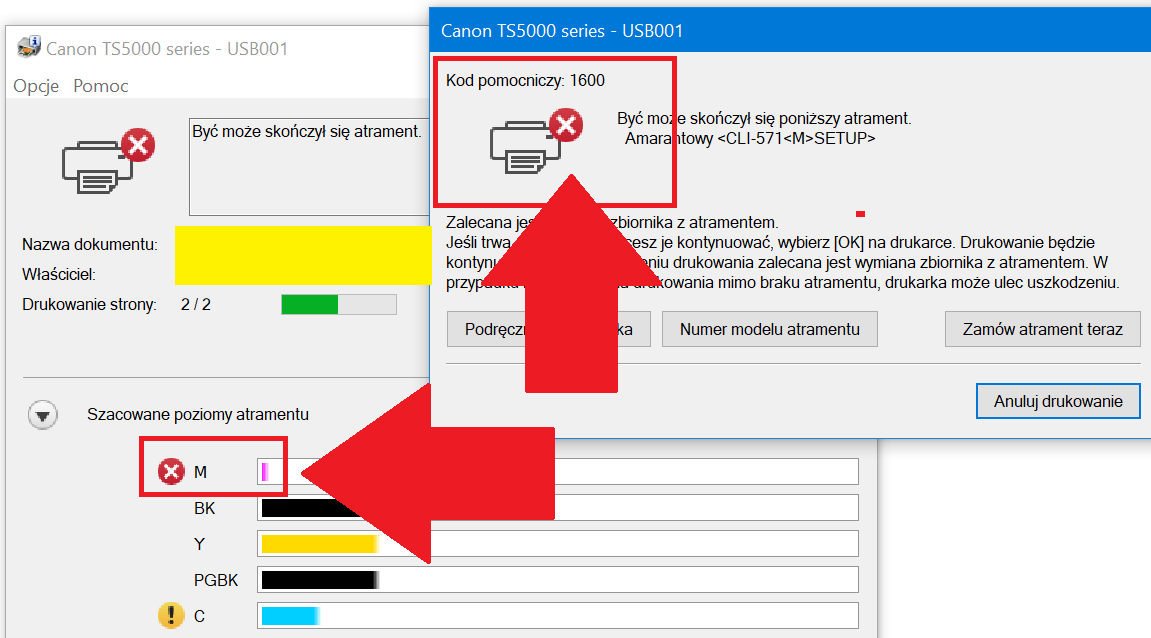The image size is (1151, 638).
Task: Open the Opcje menu
Action: 36,86
